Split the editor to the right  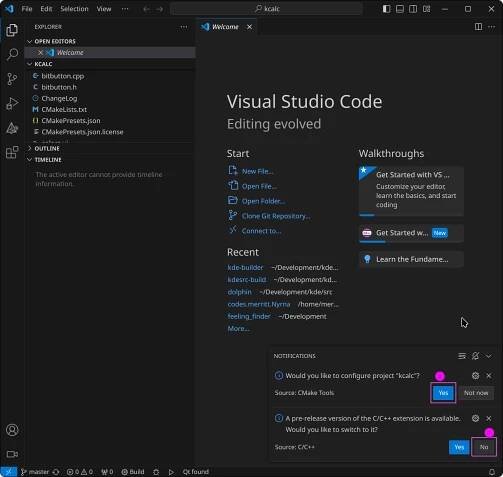tap(478, 27)
